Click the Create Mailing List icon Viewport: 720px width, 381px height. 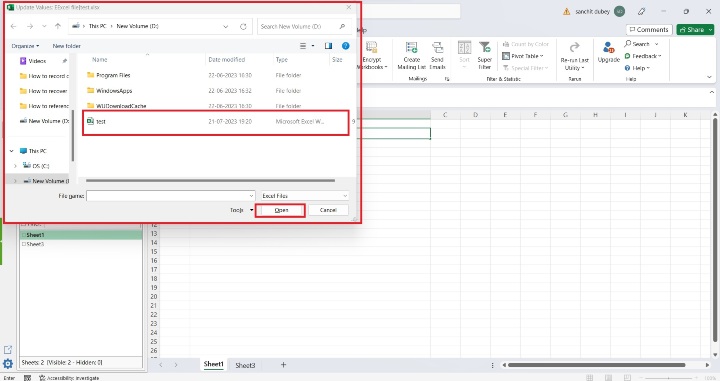pos(411,48)
